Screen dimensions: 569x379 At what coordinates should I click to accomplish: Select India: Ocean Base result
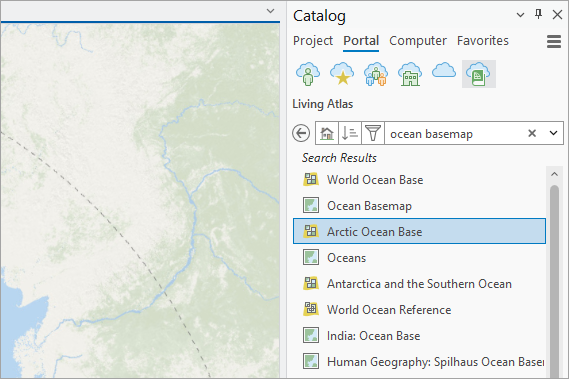419,335
